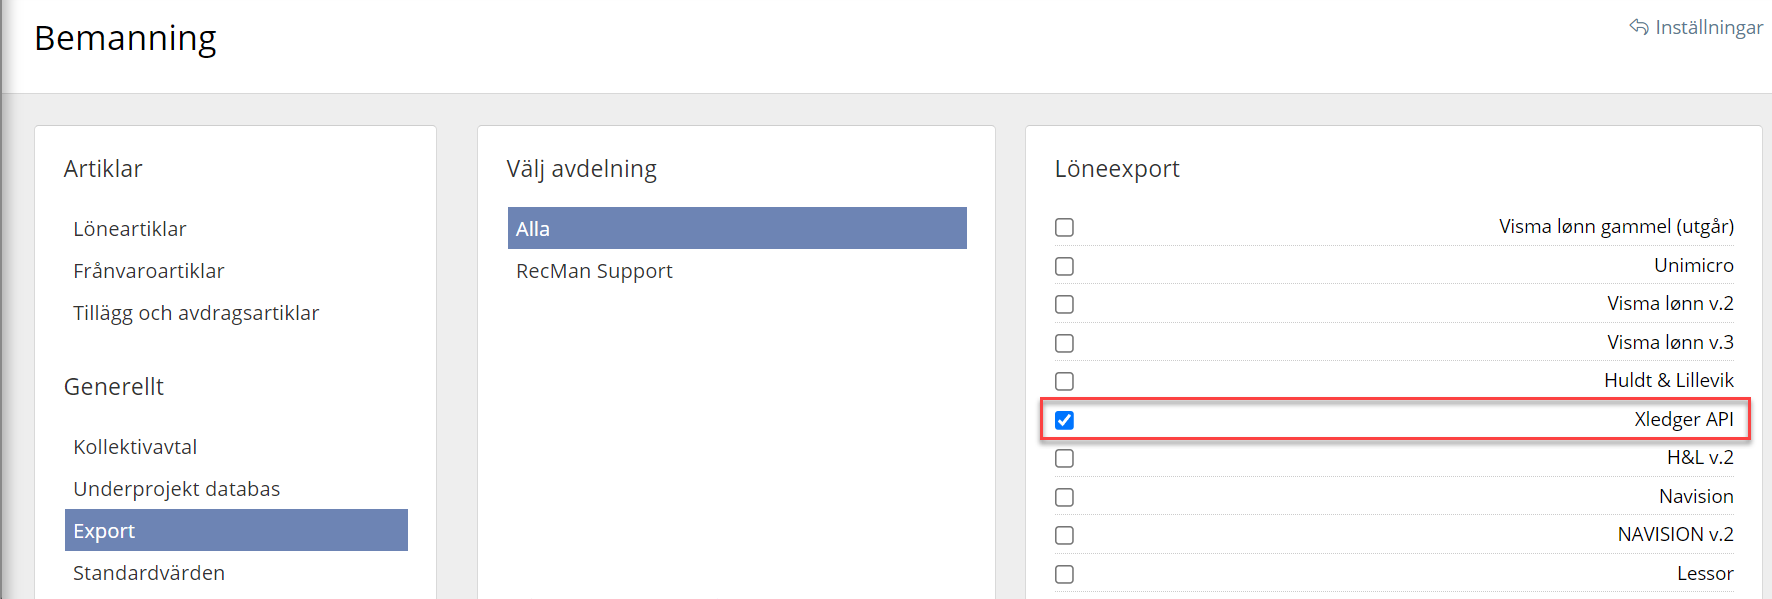Viewport: 1772px width, 599px height.
Task: Select Alla department
Action: (x=534, y=229)
